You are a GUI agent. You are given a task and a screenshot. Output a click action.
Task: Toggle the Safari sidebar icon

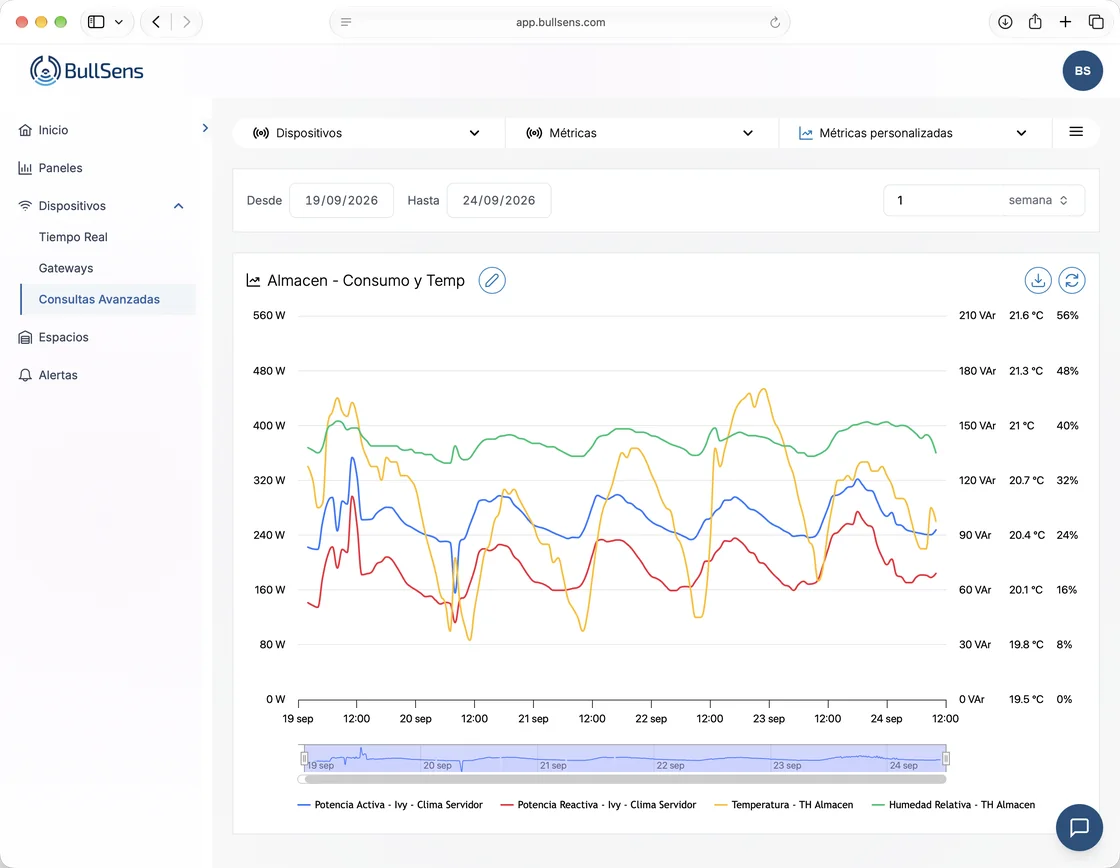tap(96, 22)
